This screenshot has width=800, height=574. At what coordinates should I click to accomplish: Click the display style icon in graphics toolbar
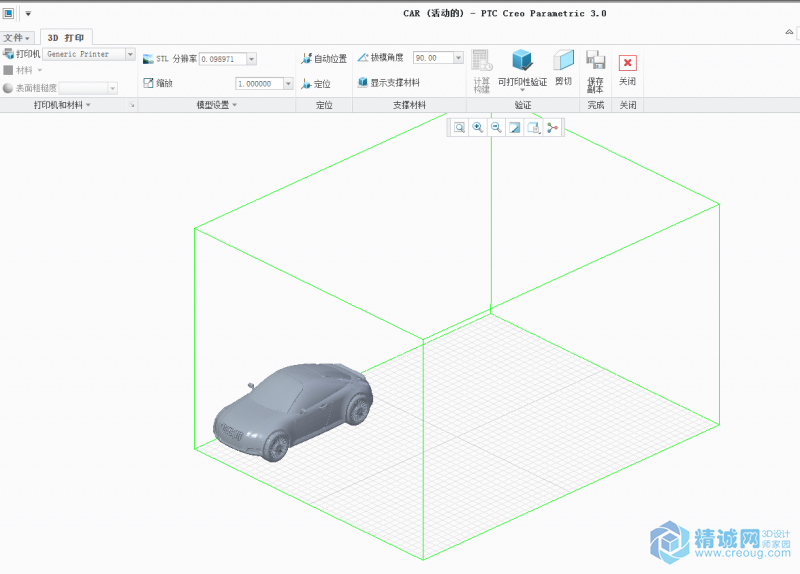[515, 128]
